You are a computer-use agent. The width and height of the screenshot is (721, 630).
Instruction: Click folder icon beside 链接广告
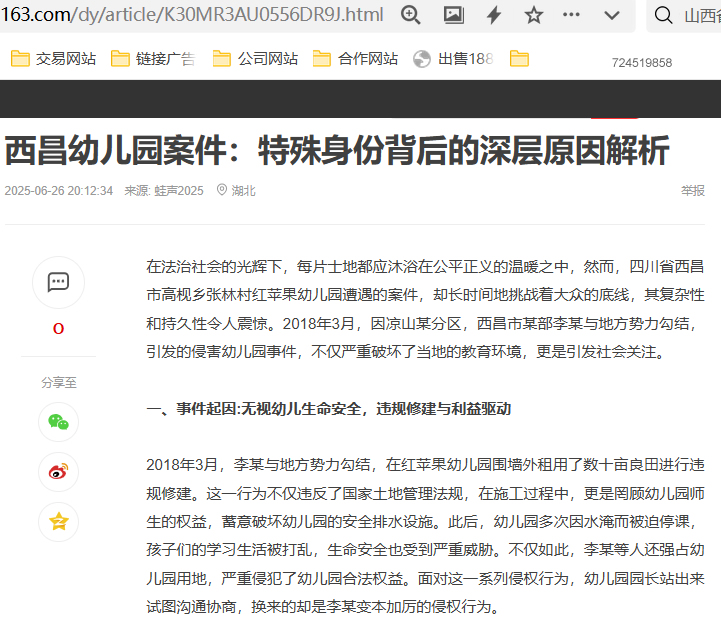[x=120, y=59]
